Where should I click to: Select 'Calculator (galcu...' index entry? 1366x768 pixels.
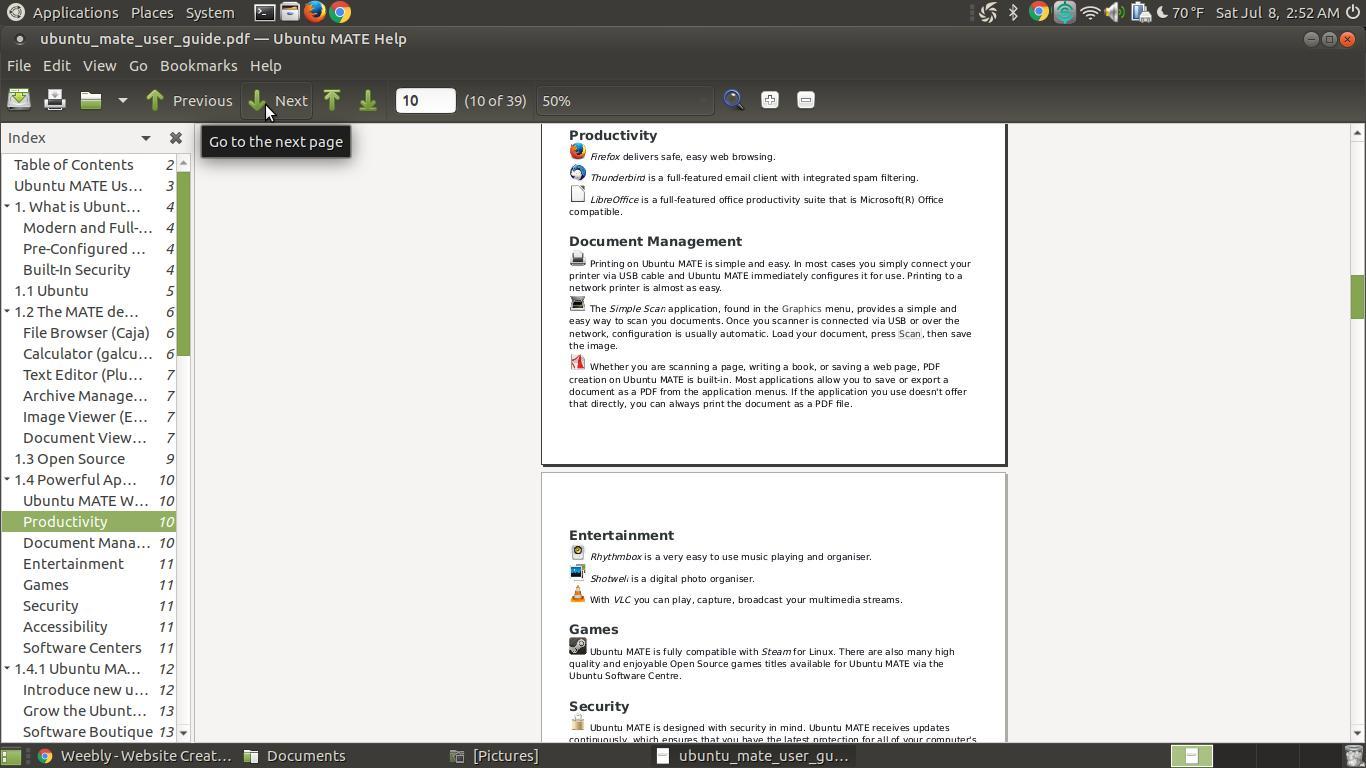[x=89, y=354]
